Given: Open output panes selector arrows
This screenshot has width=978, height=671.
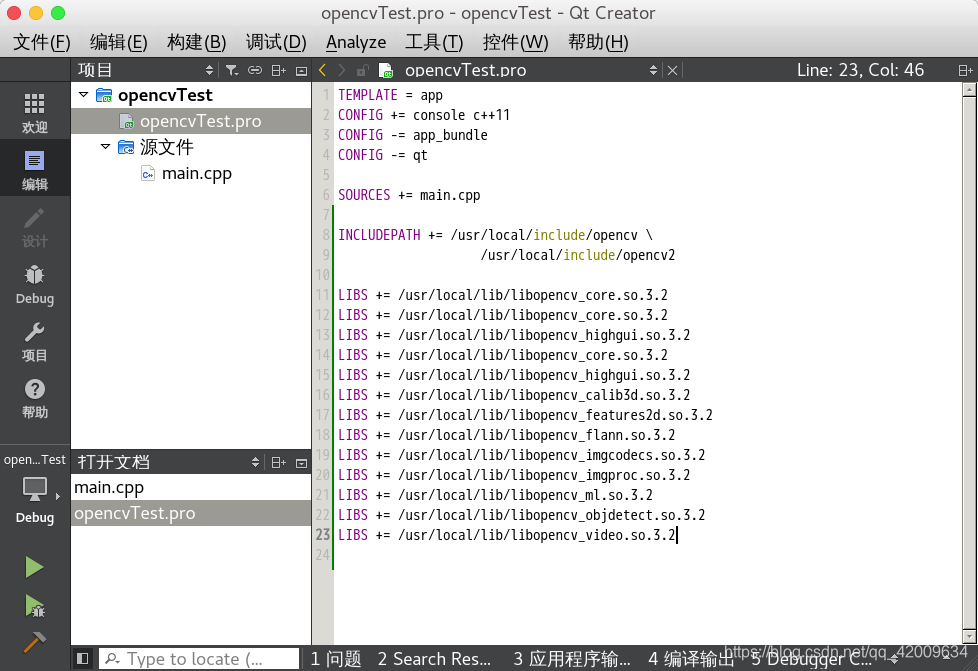Looking at the screenshot, I should pyautogui.click(x=894, y=659).
